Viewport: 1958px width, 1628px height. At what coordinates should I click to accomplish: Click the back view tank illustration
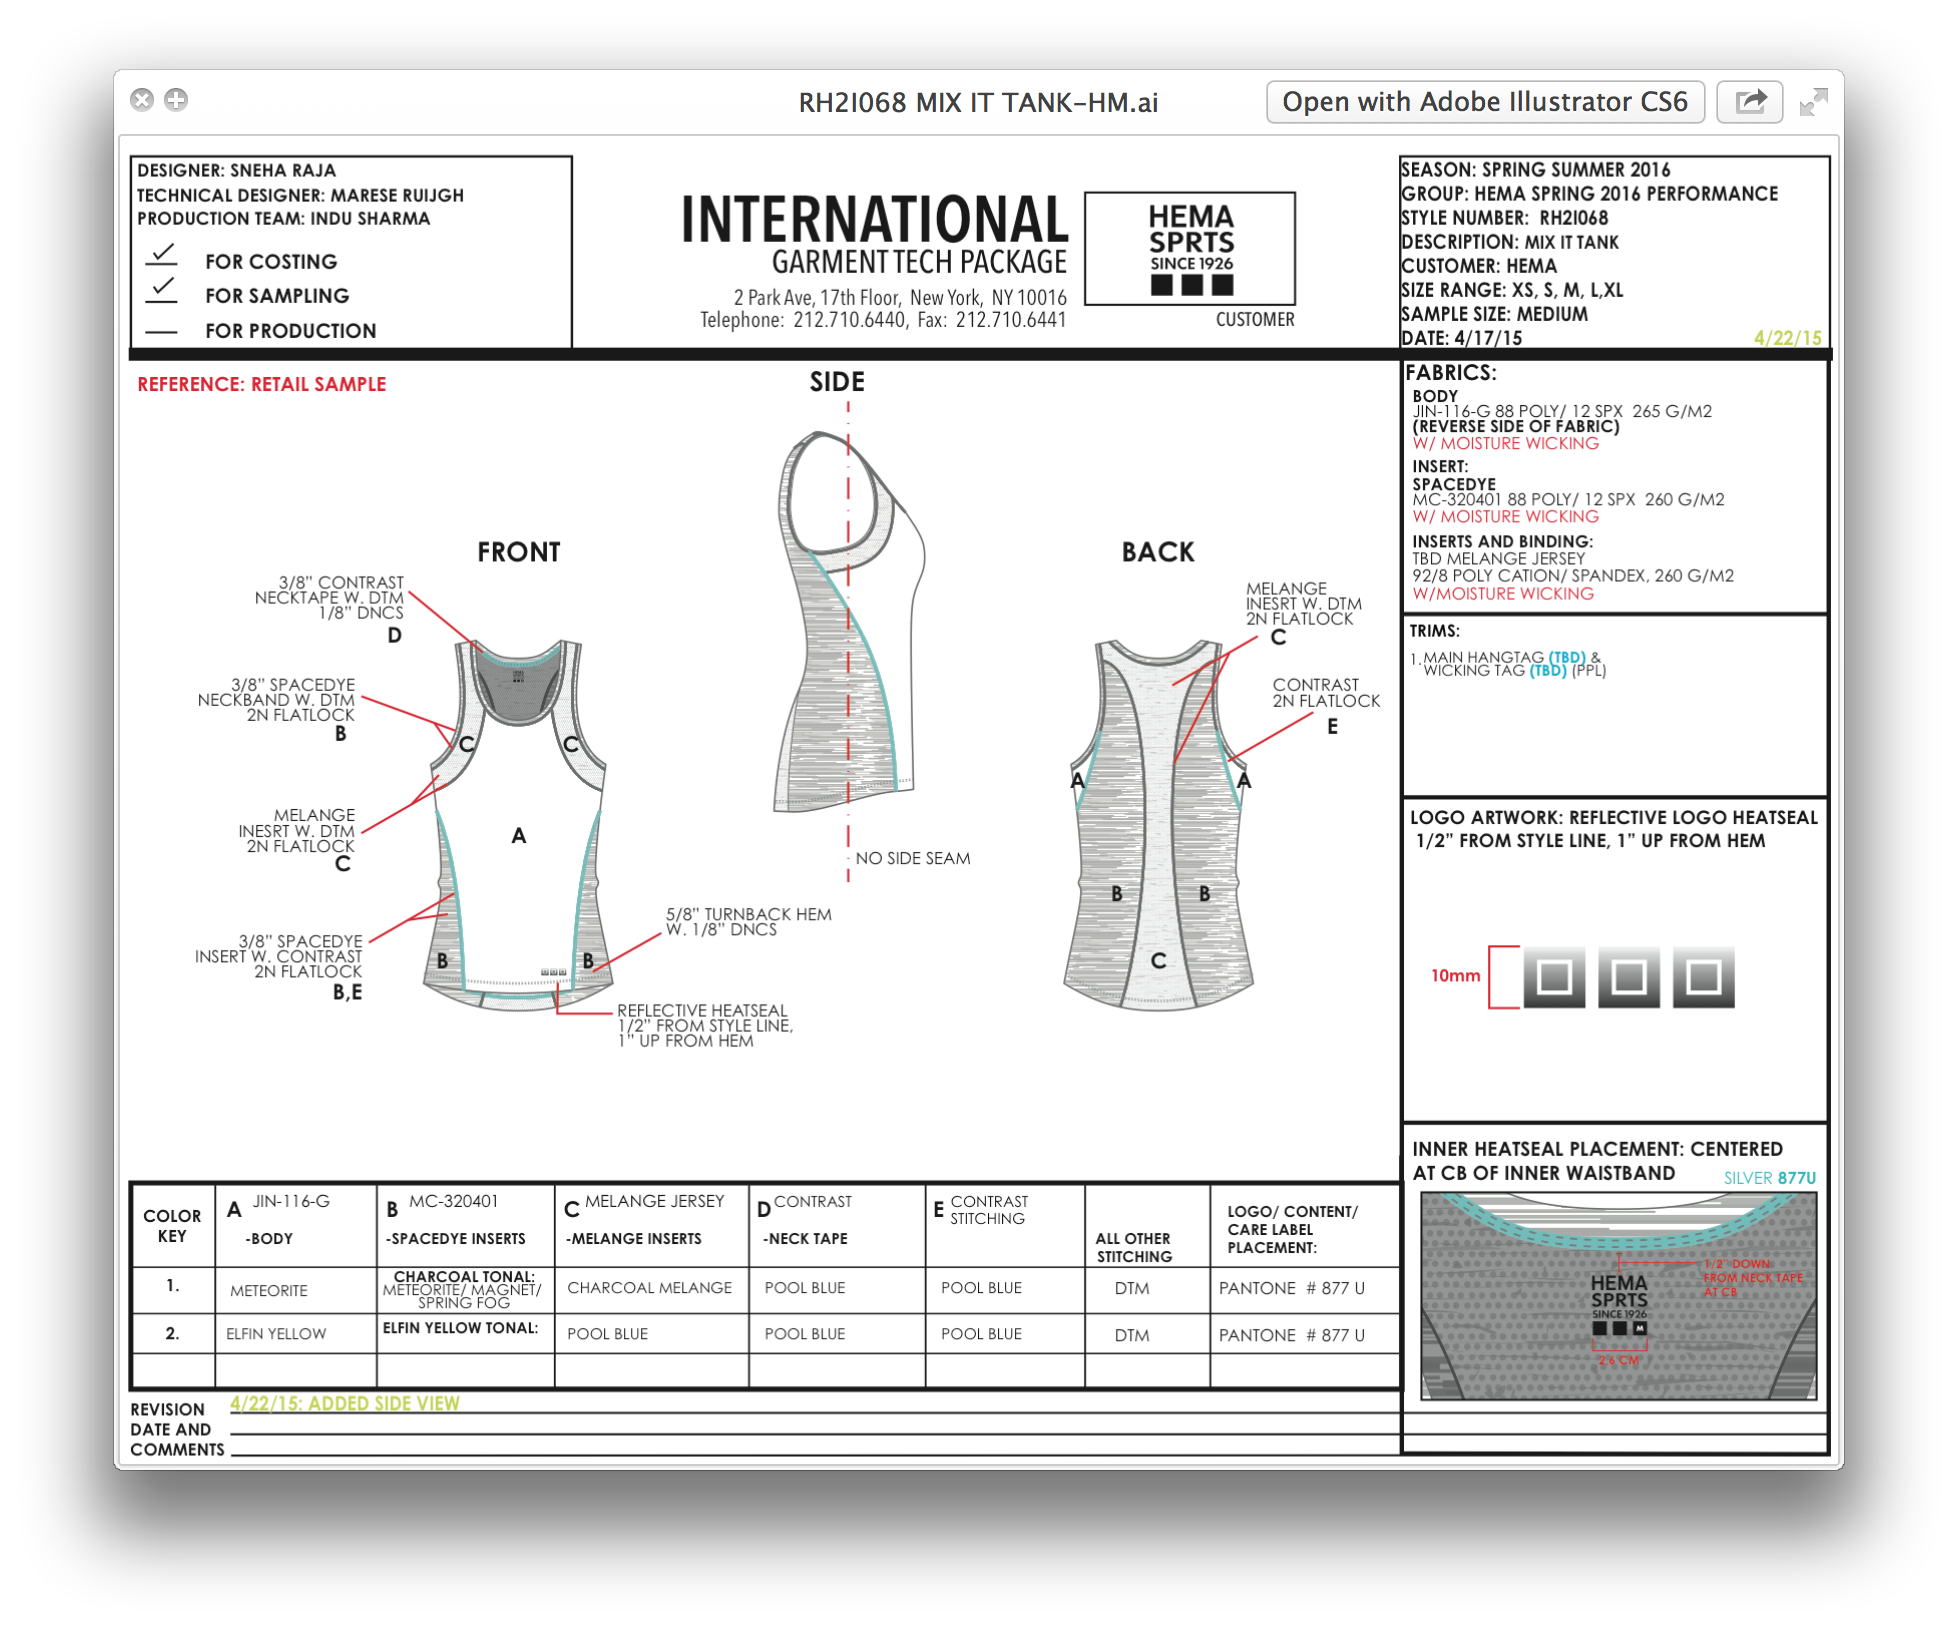(1160, 824)
